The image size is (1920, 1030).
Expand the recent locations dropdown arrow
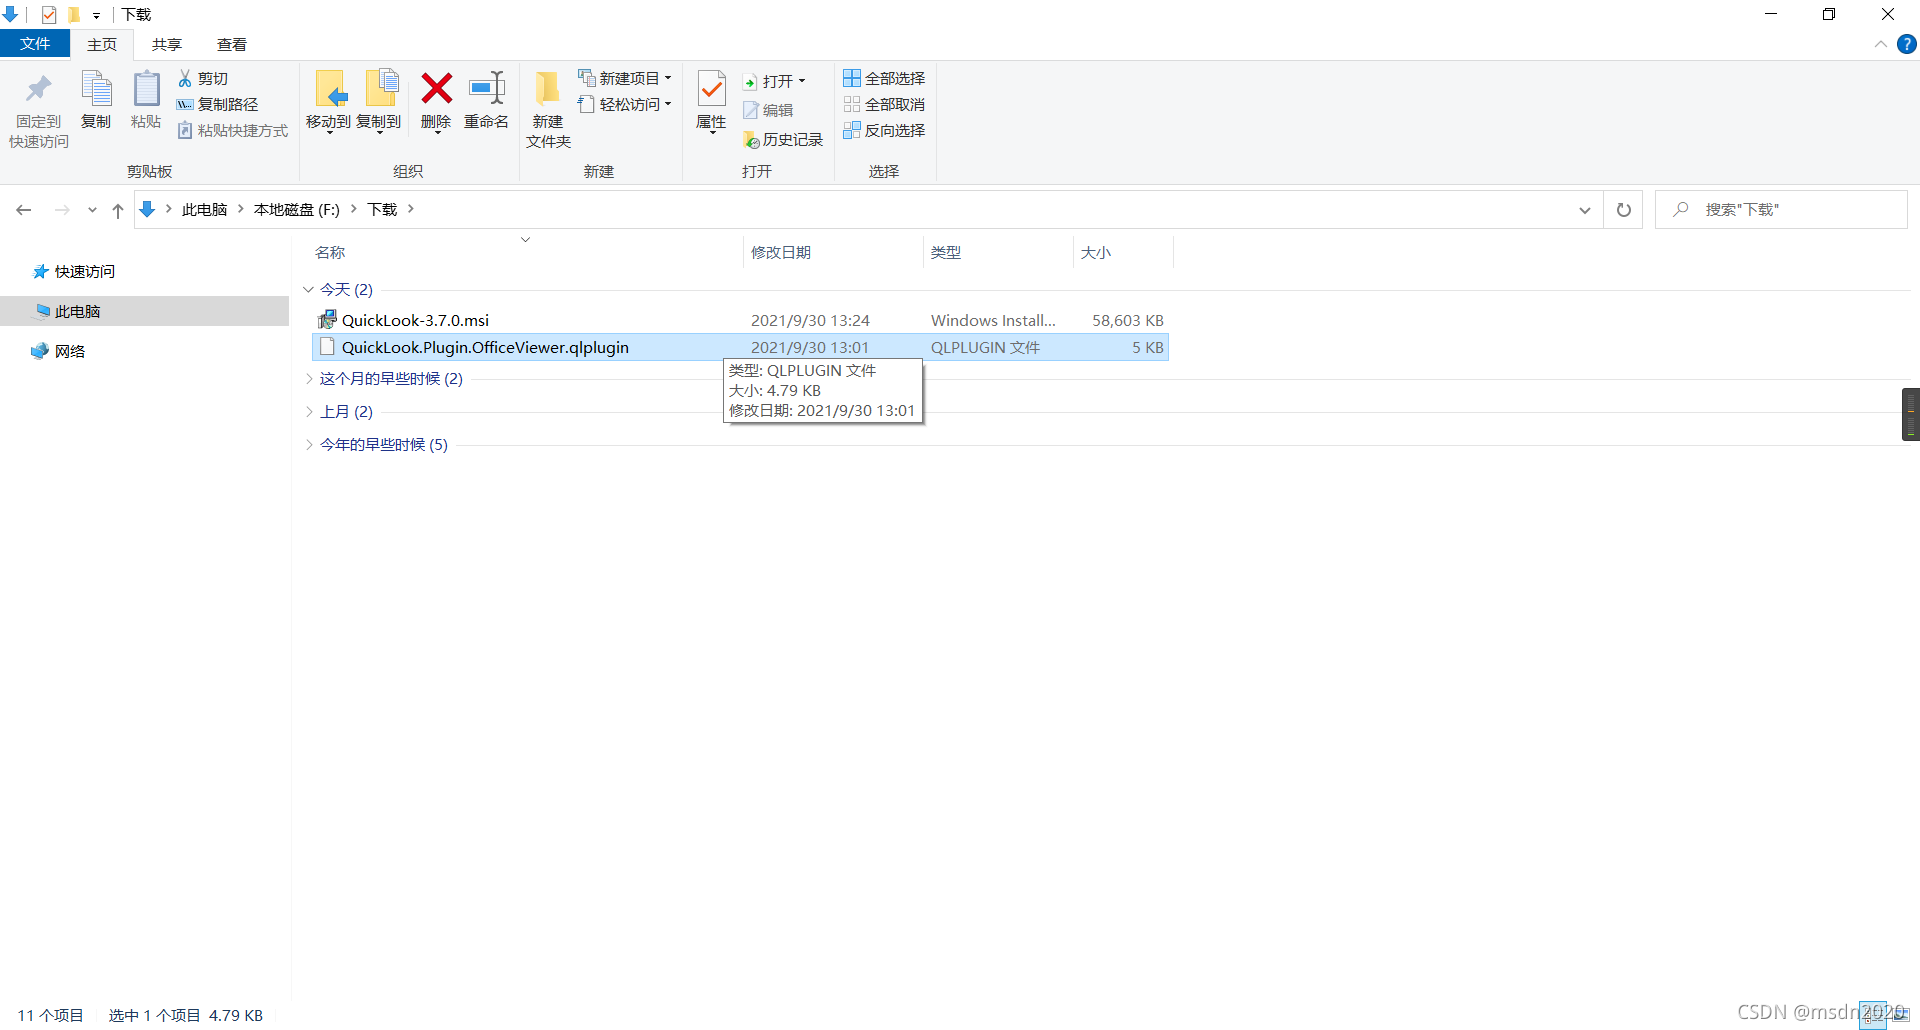click(x=92, y=210)
